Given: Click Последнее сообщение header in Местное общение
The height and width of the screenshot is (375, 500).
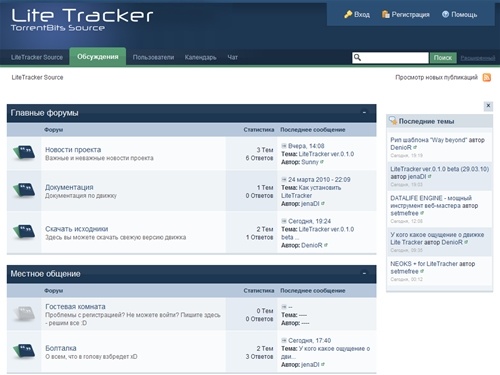Looking at the screenshot, I should [313, 291].
